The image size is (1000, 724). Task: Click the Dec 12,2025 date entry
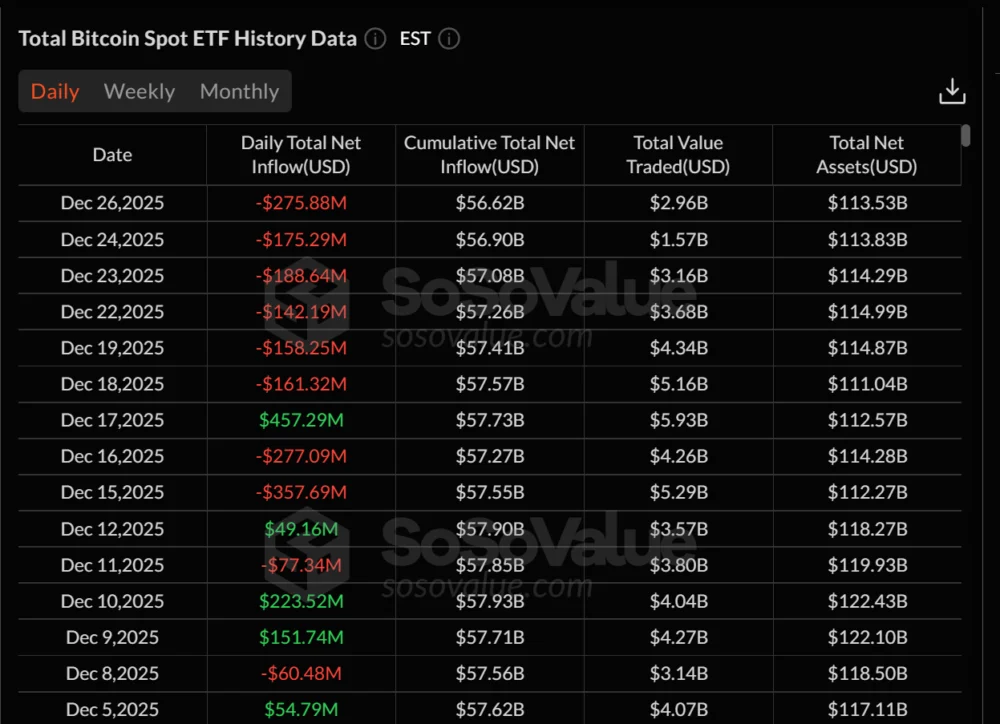tap(112, 529)
